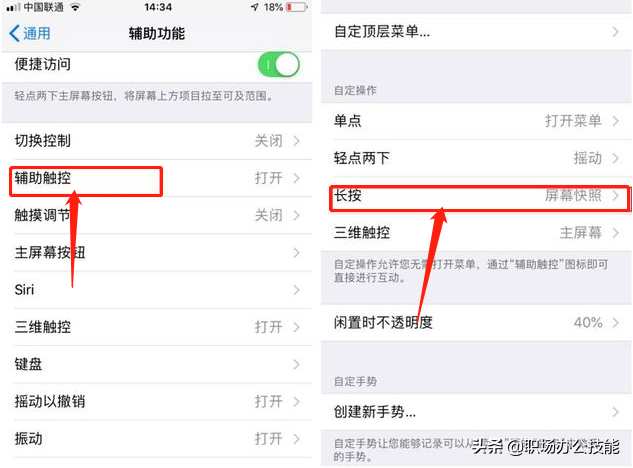Tap the back arrow to 通用

(29, 33)
